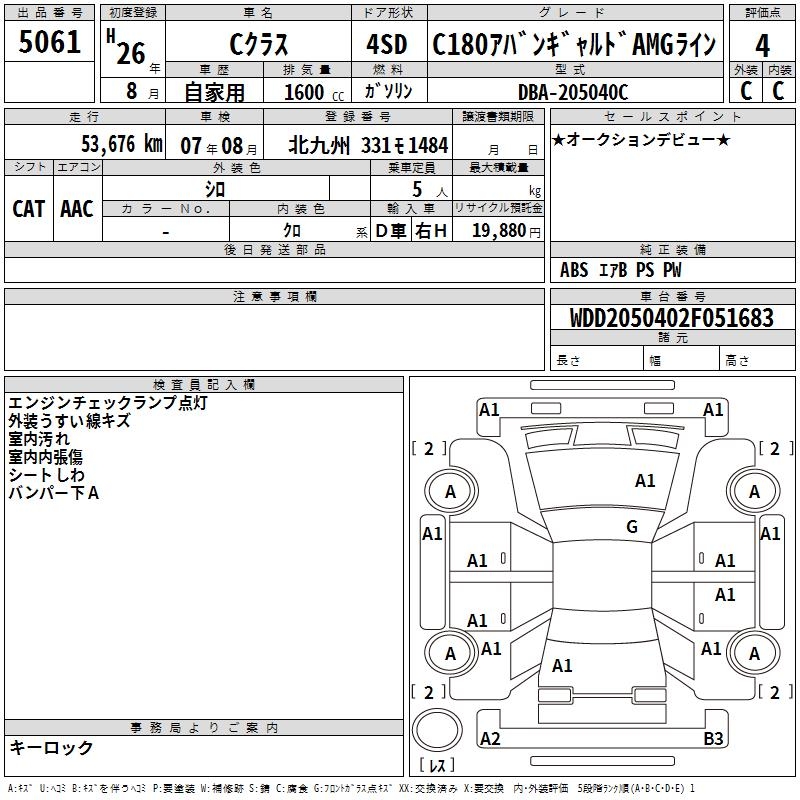Click the damage code legend line

(352, 788)
